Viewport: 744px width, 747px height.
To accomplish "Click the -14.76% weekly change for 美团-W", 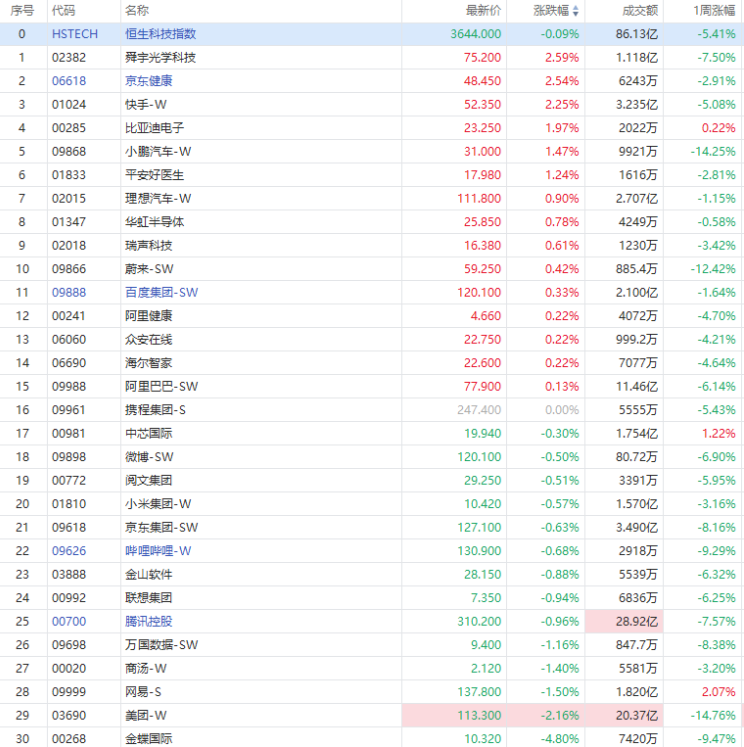I will (x=713, y=716).
